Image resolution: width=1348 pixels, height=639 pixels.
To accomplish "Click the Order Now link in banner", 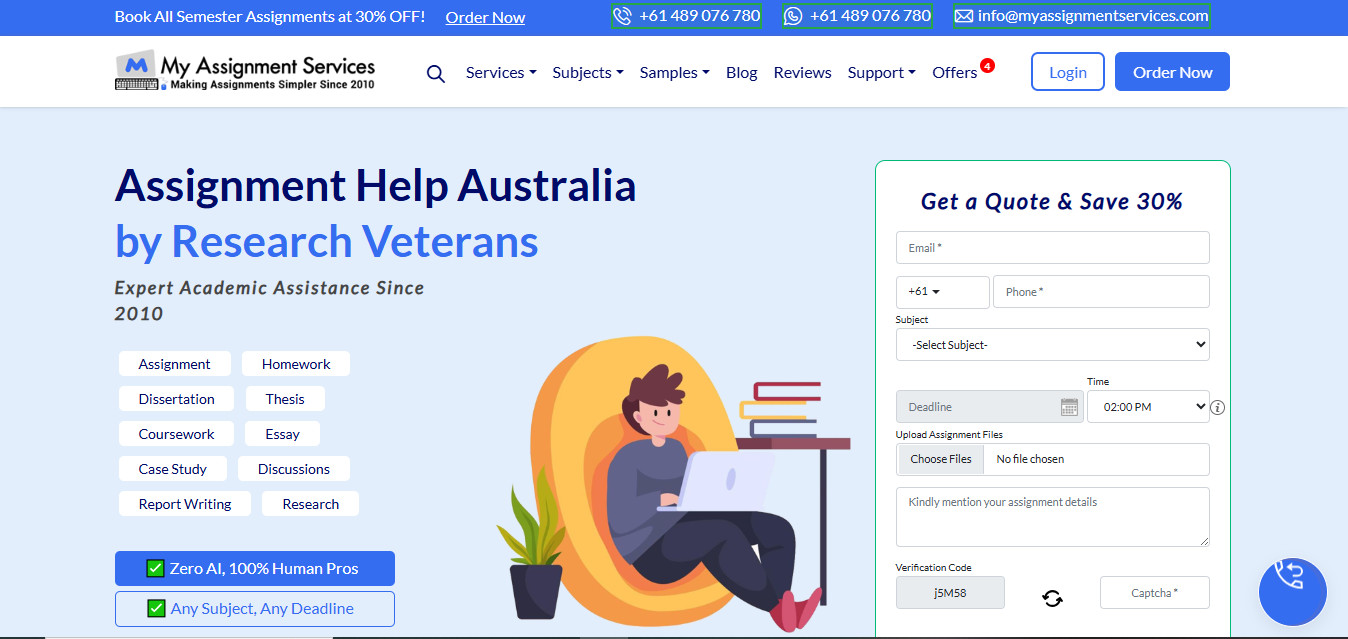I will pyautogui.click(x=485, y=17).
